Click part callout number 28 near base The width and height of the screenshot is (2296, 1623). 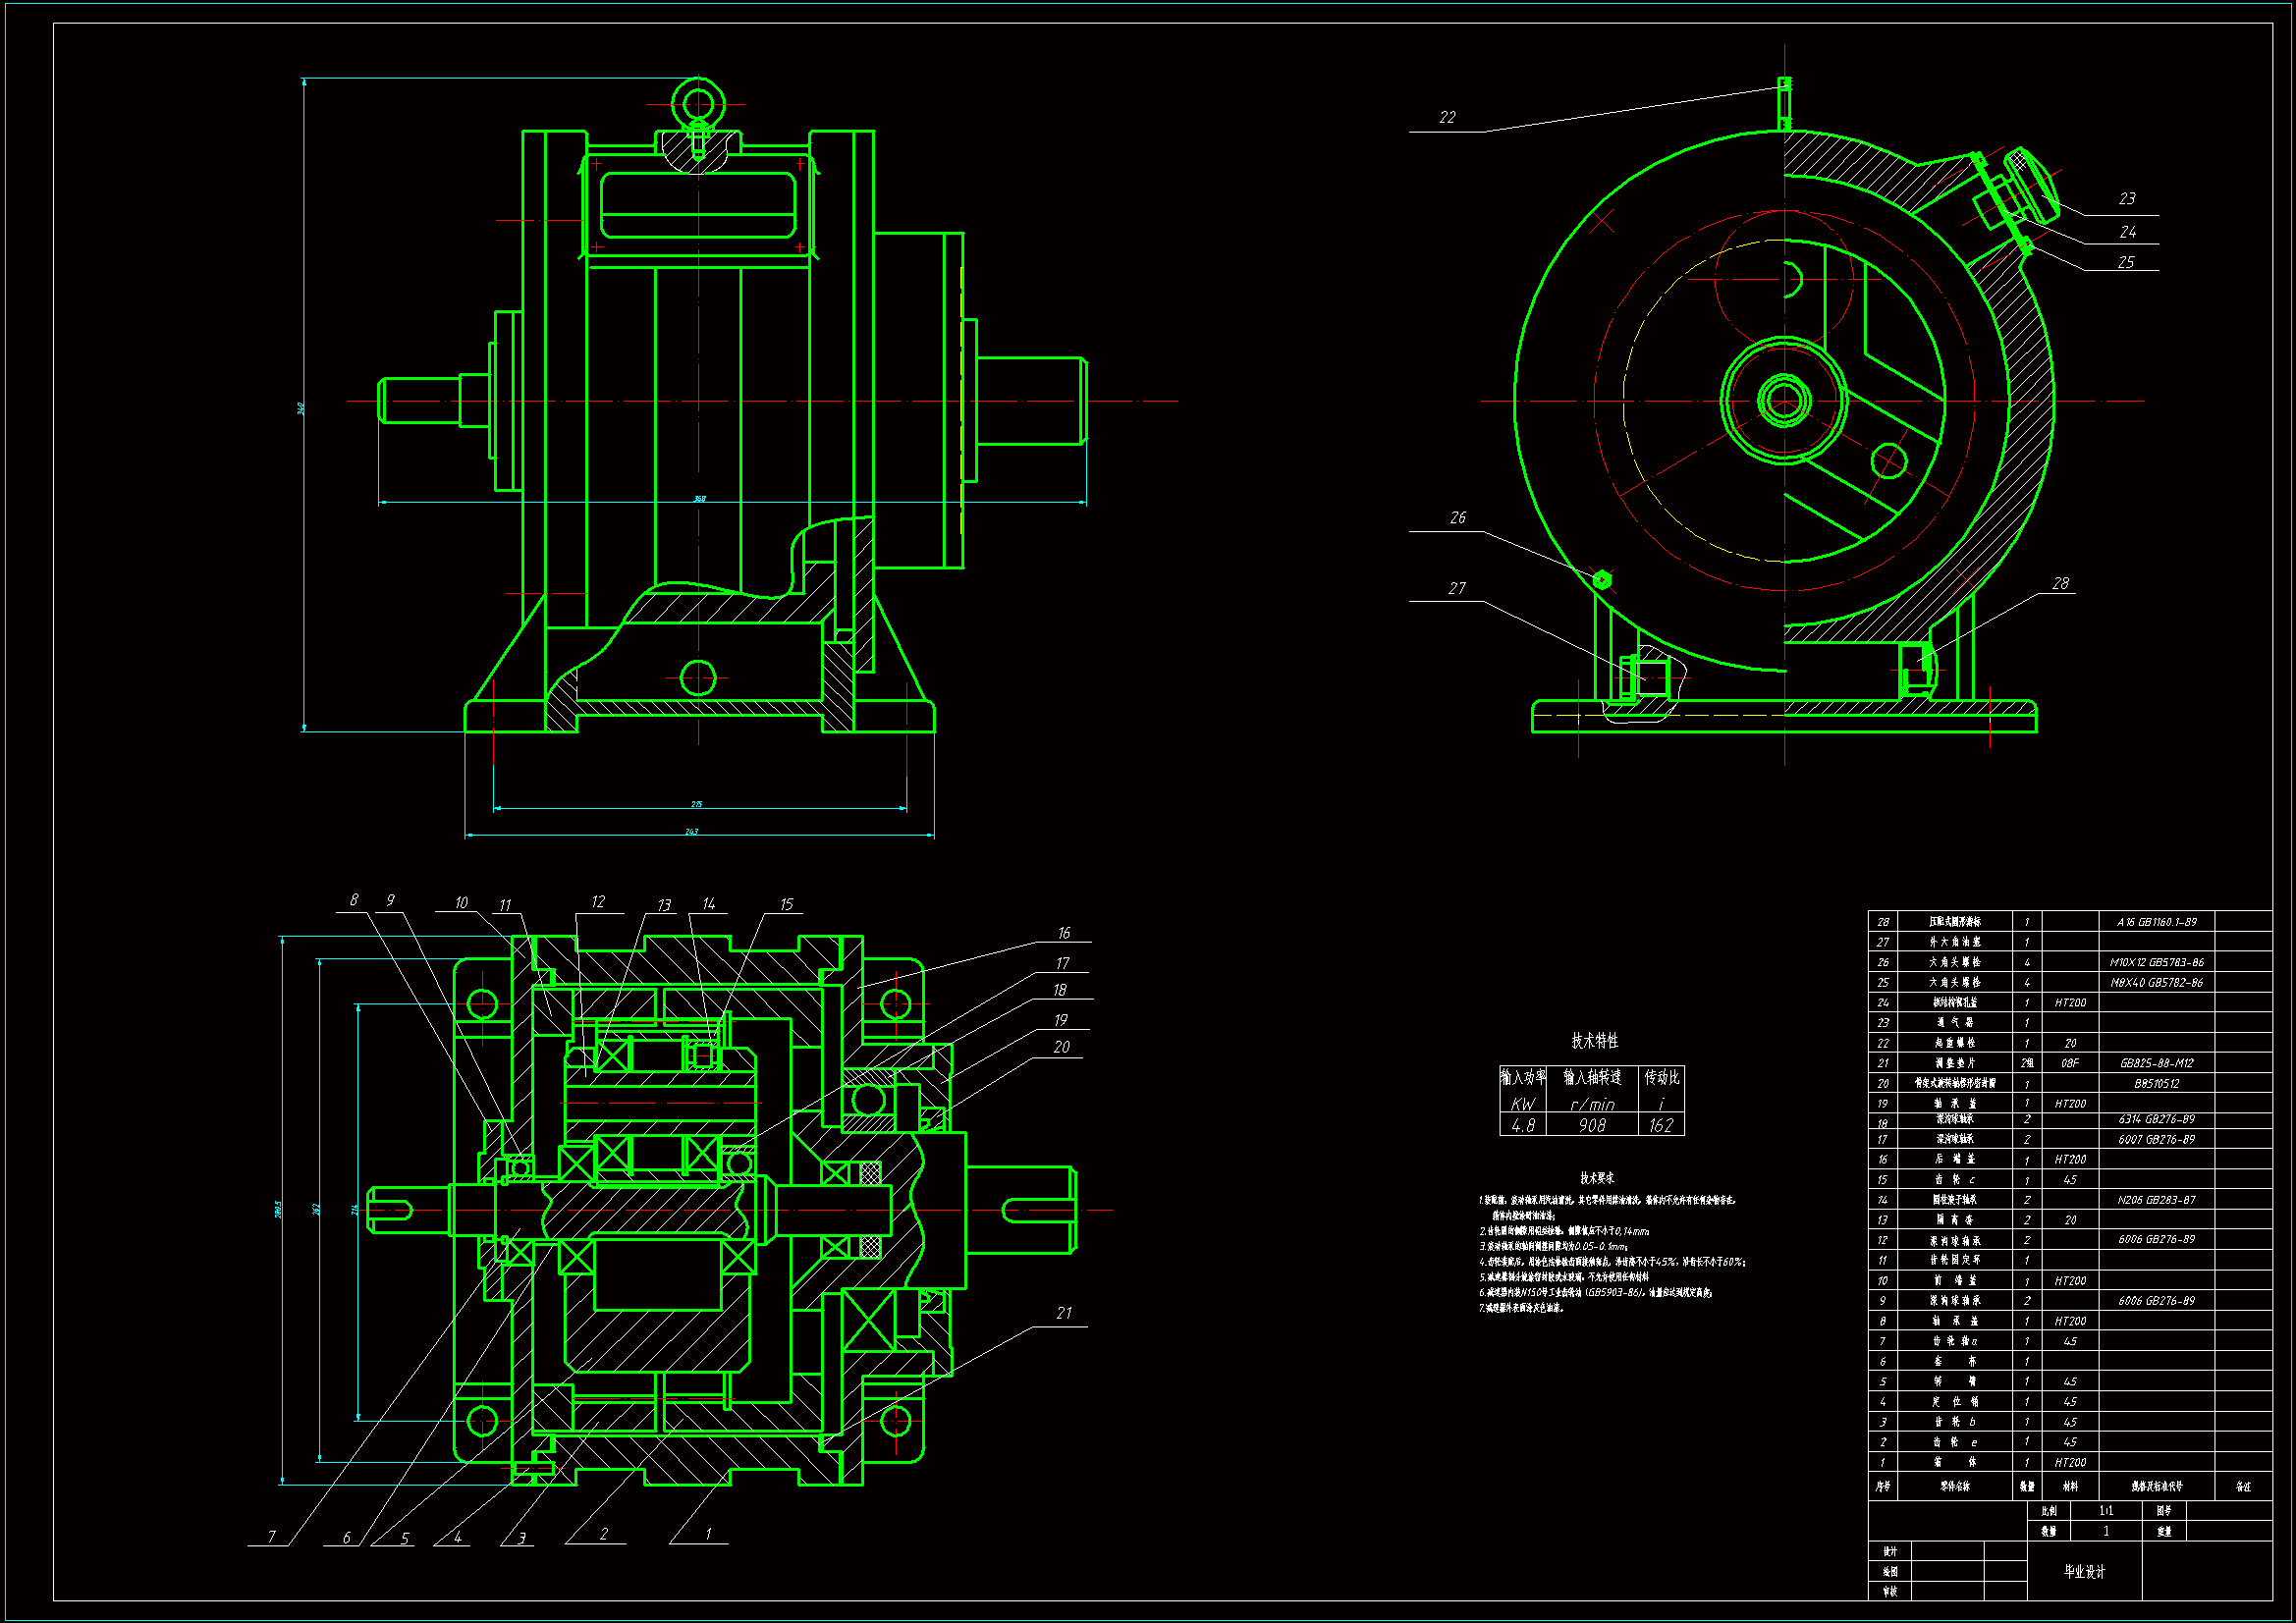click(x=2060, y=584)
